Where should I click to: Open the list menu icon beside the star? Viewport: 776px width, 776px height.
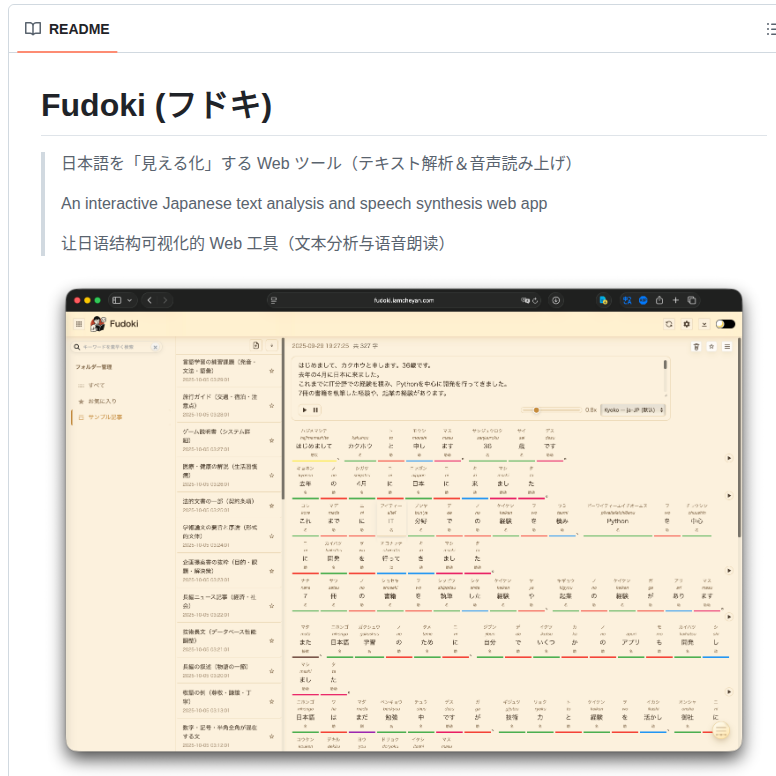click(x=727, y=346)
